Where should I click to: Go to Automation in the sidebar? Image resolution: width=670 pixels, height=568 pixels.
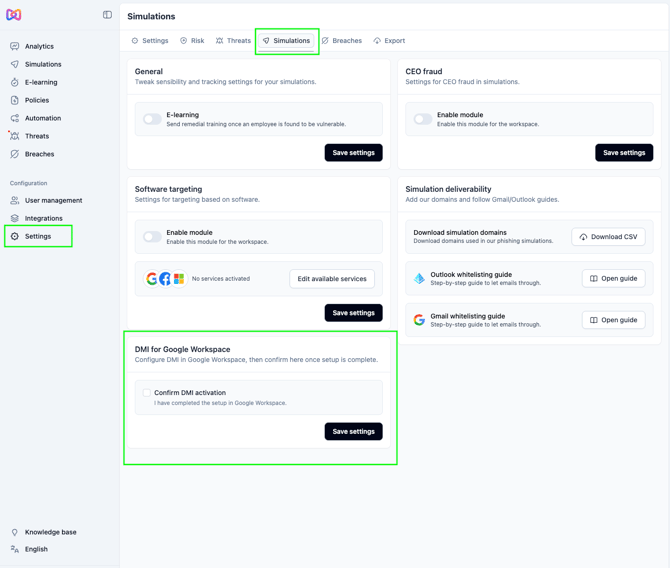tap(42, 118)
